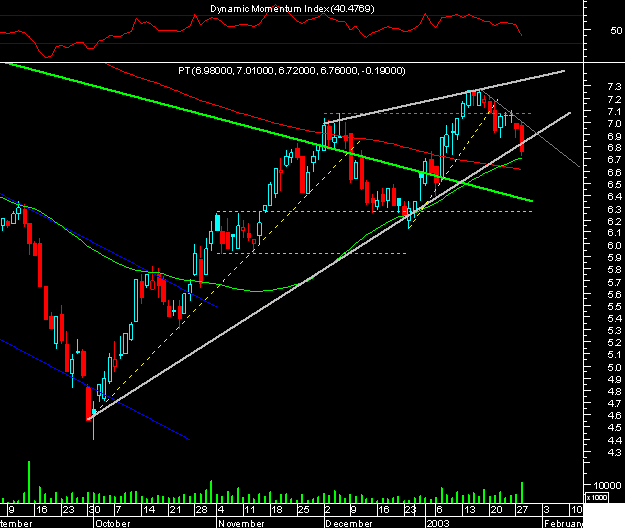Click the date label 7 on time axis
The width and height of the screenshot is (625, 528).
(x=118, y=510)
